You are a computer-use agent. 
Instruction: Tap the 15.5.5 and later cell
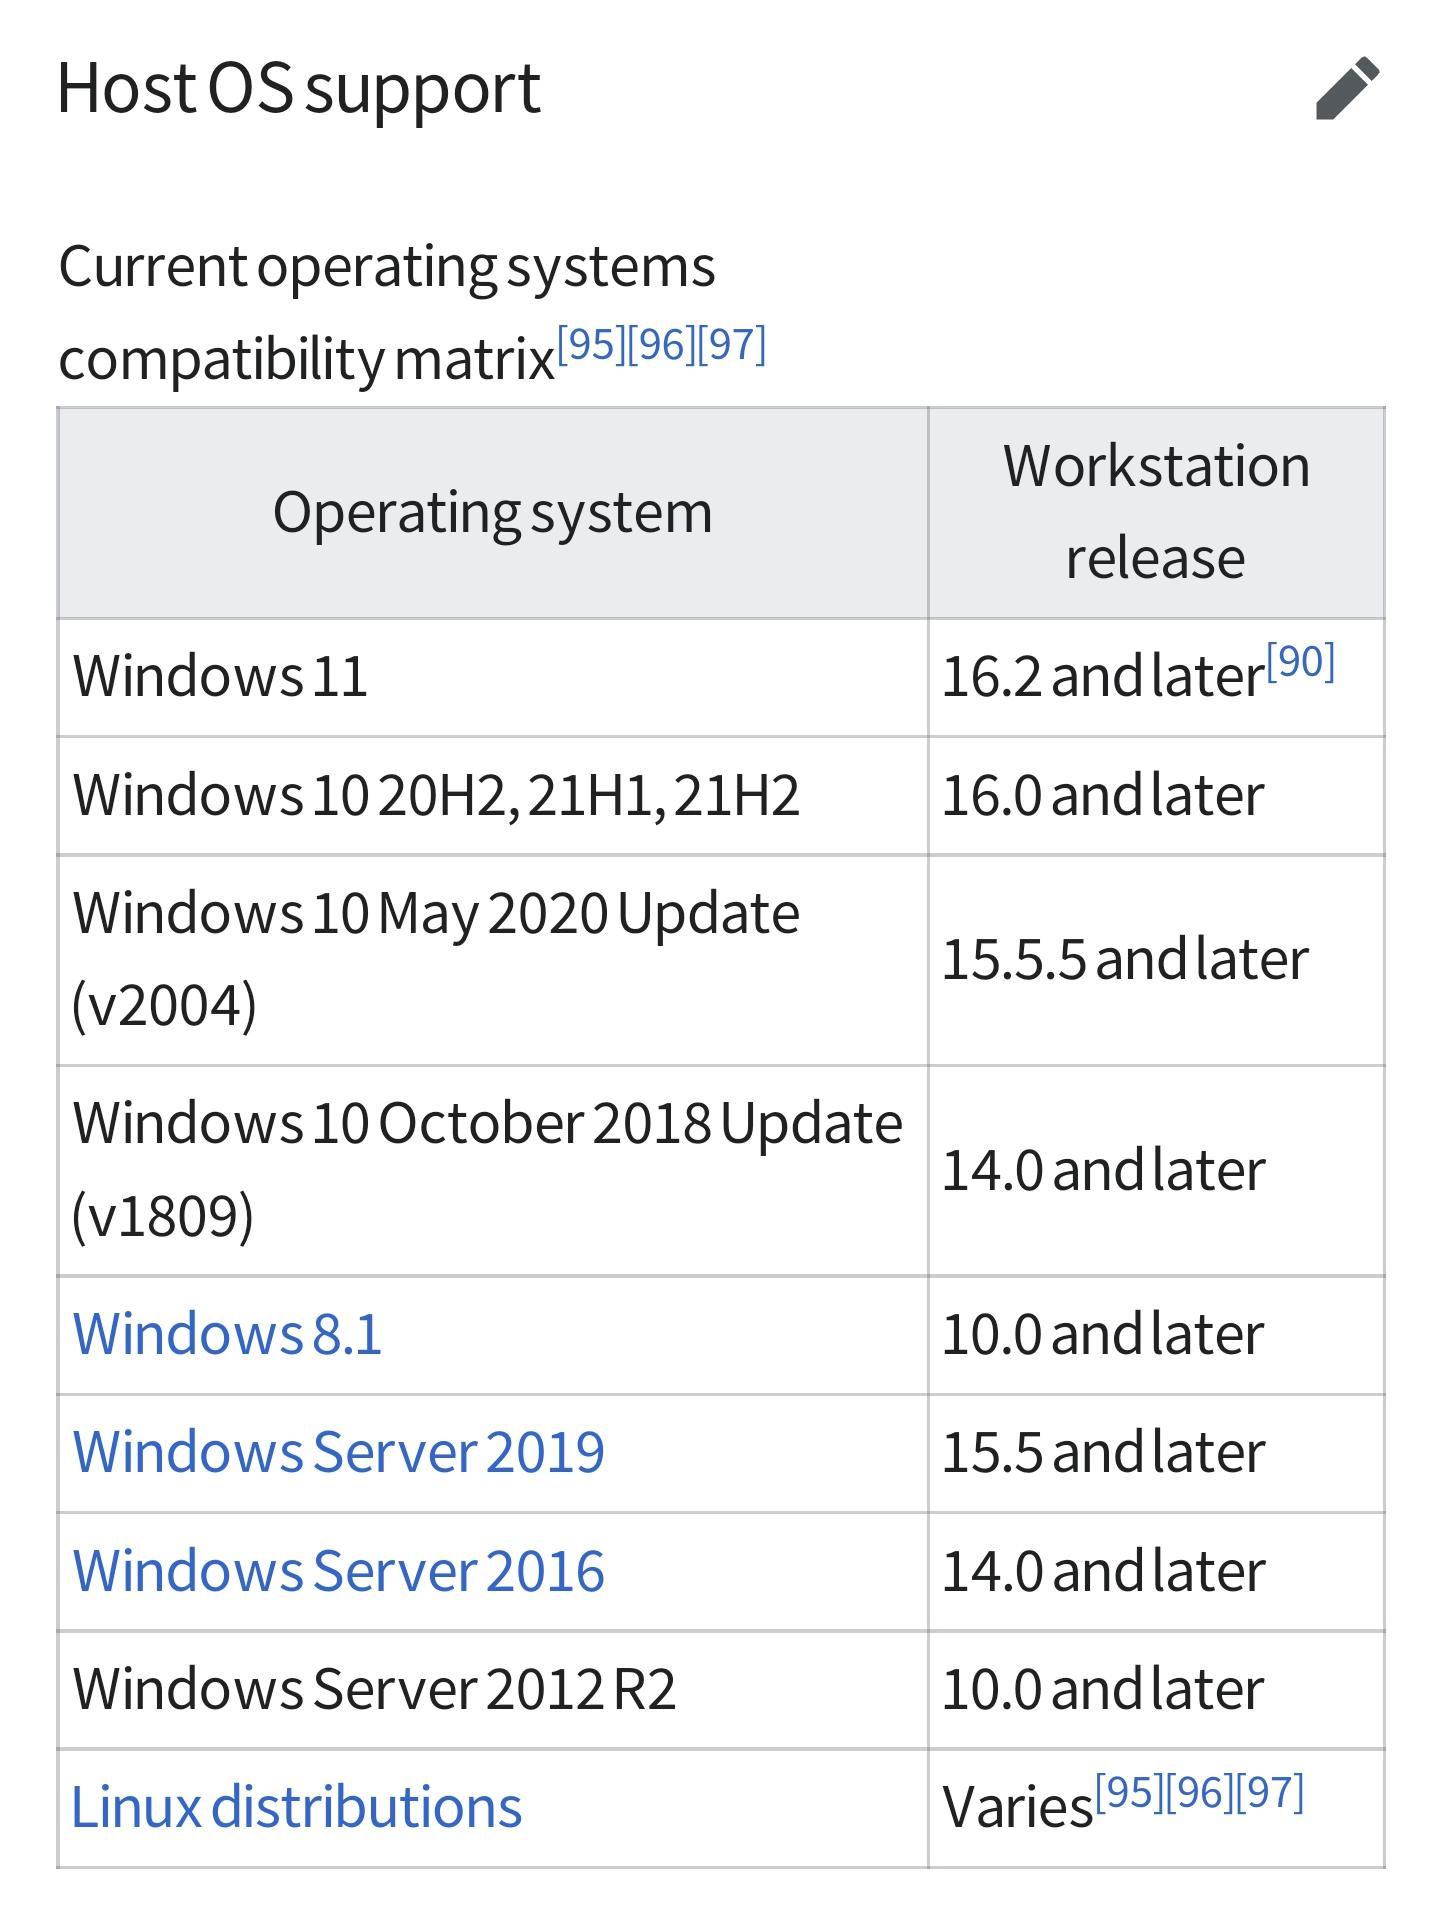(1125, 960)
